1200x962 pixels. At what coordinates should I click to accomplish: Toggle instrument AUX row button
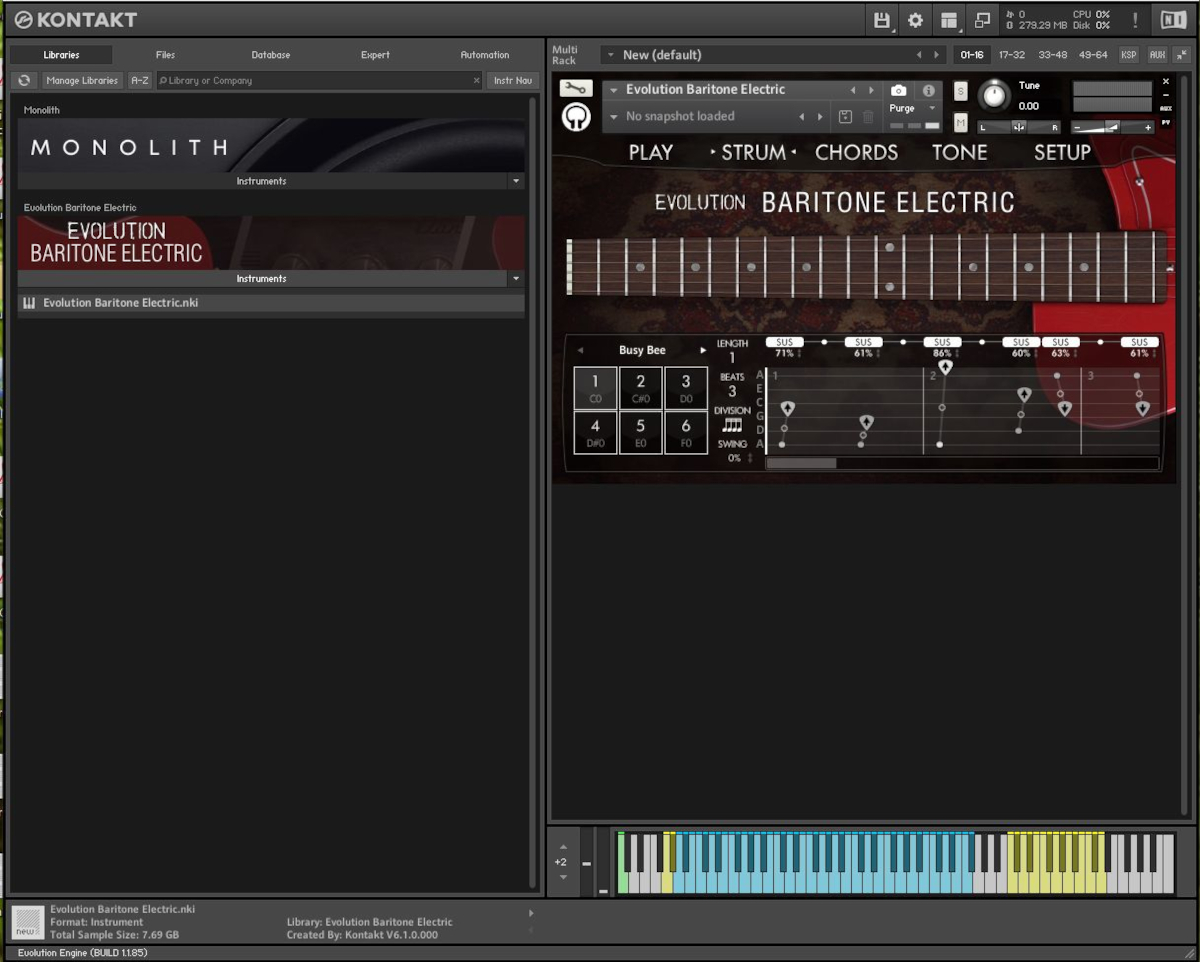click(x=1166, y=108)
